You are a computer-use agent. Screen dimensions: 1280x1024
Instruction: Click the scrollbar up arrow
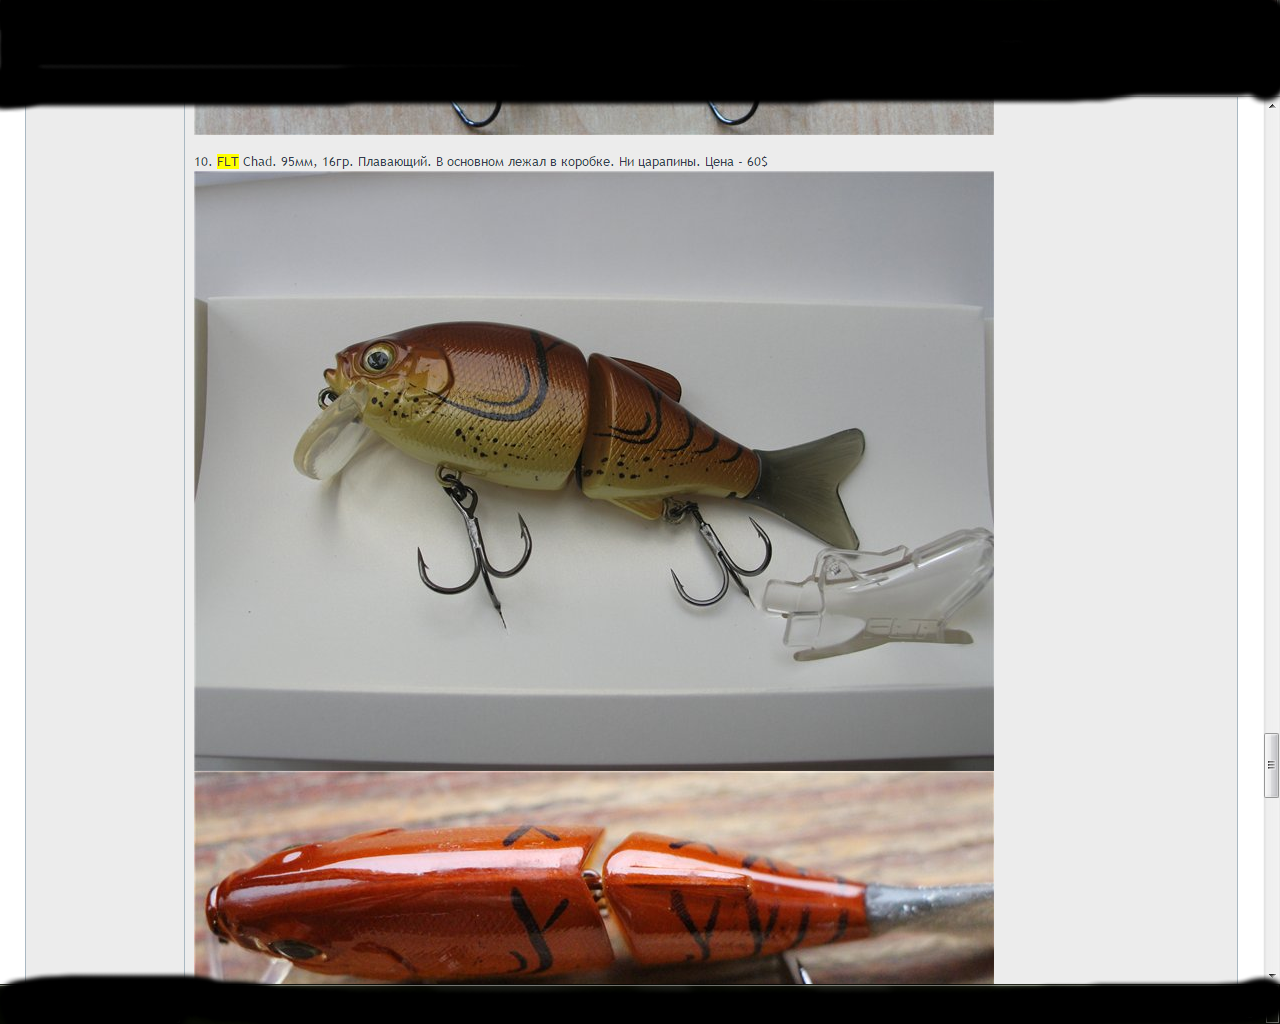1272,105
